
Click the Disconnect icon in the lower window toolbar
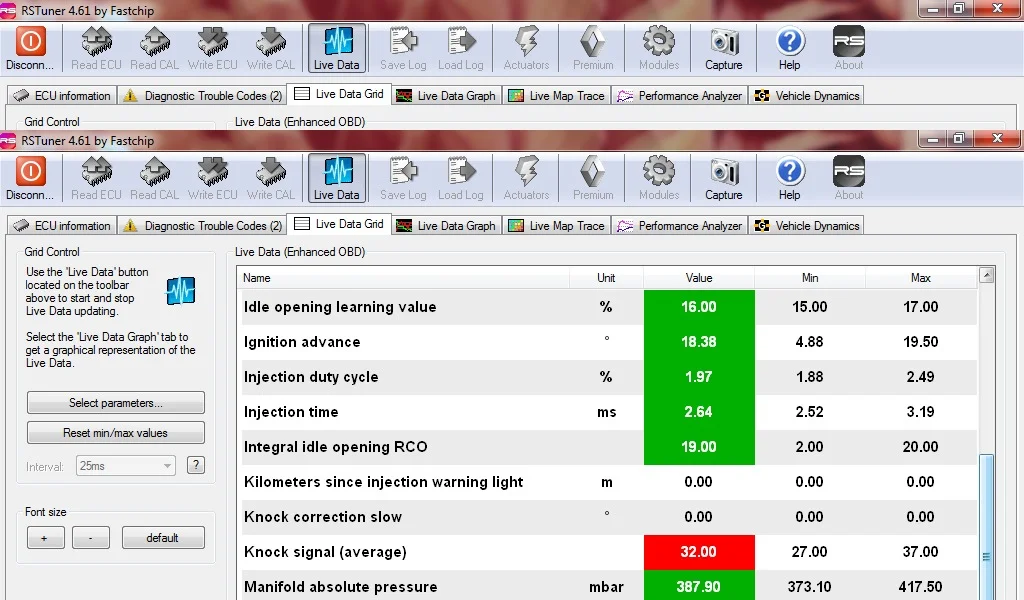point(30,172)
